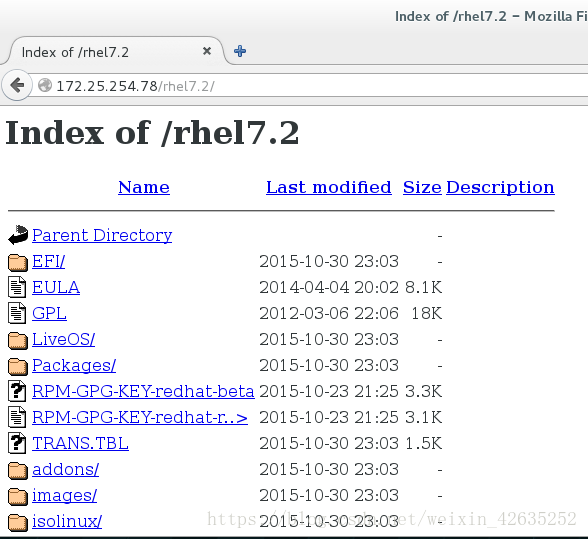Sort listing by Size column
The image size is (588, 539).
(x=422, y=187)
